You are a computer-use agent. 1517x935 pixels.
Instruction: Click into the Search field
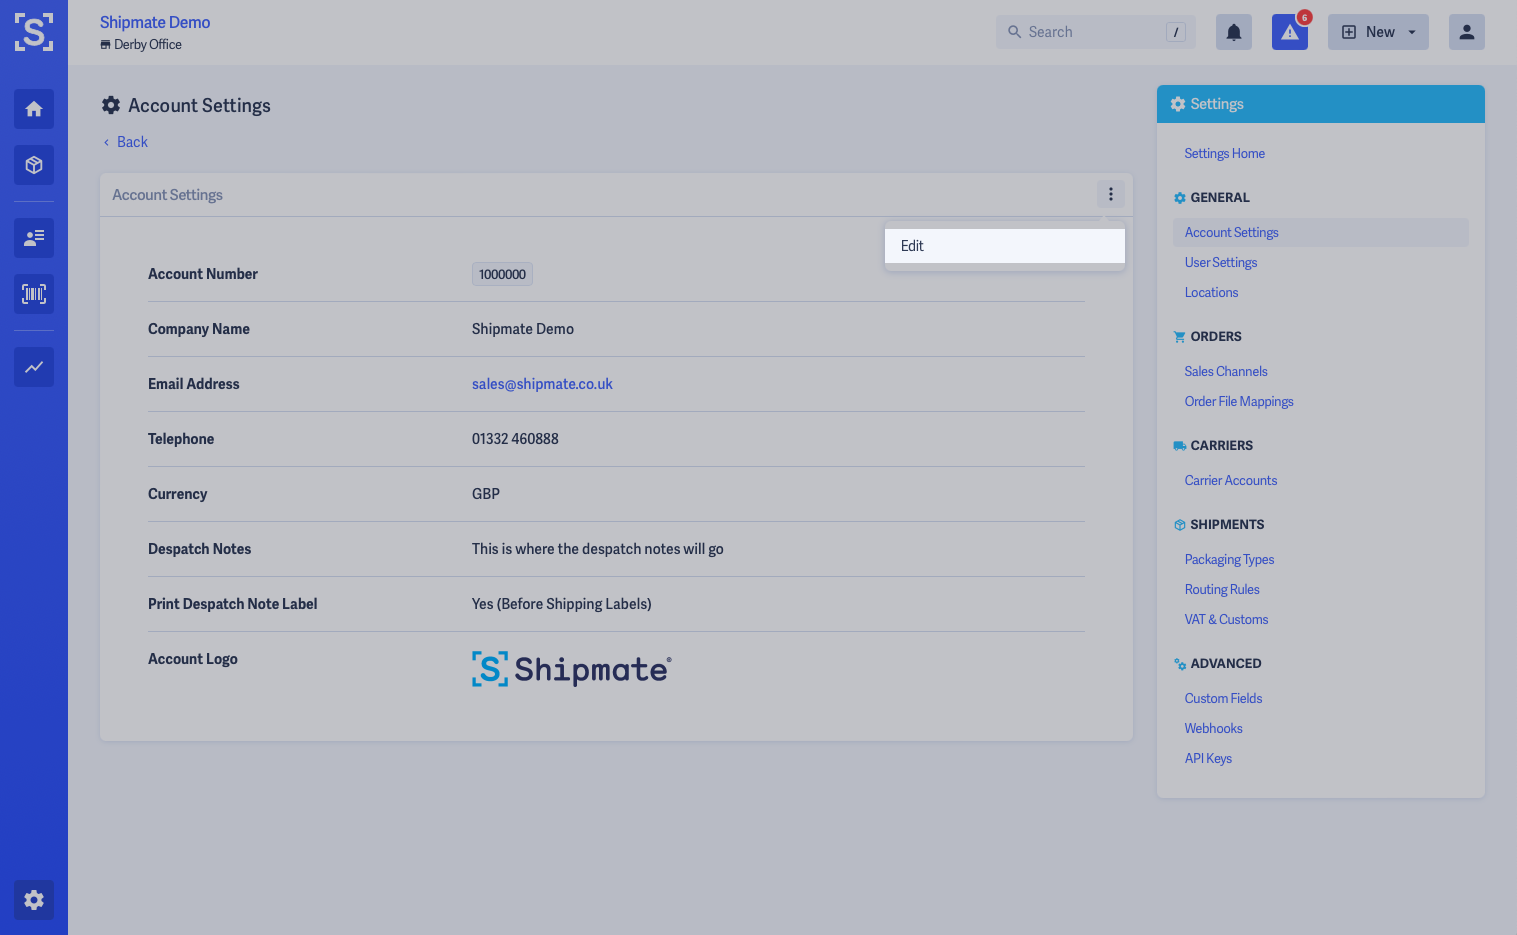click(x=1096, y=32)
